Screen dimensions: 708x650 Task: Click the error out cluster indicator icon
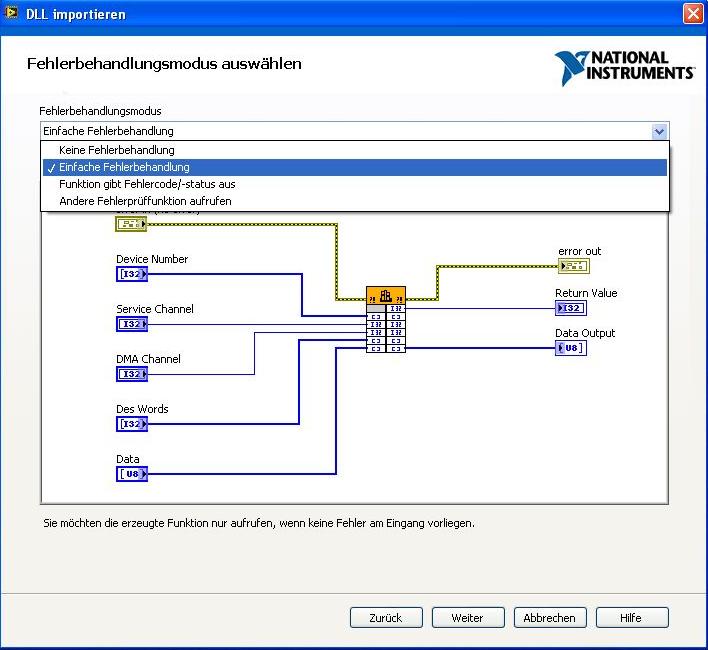point(574,266)
